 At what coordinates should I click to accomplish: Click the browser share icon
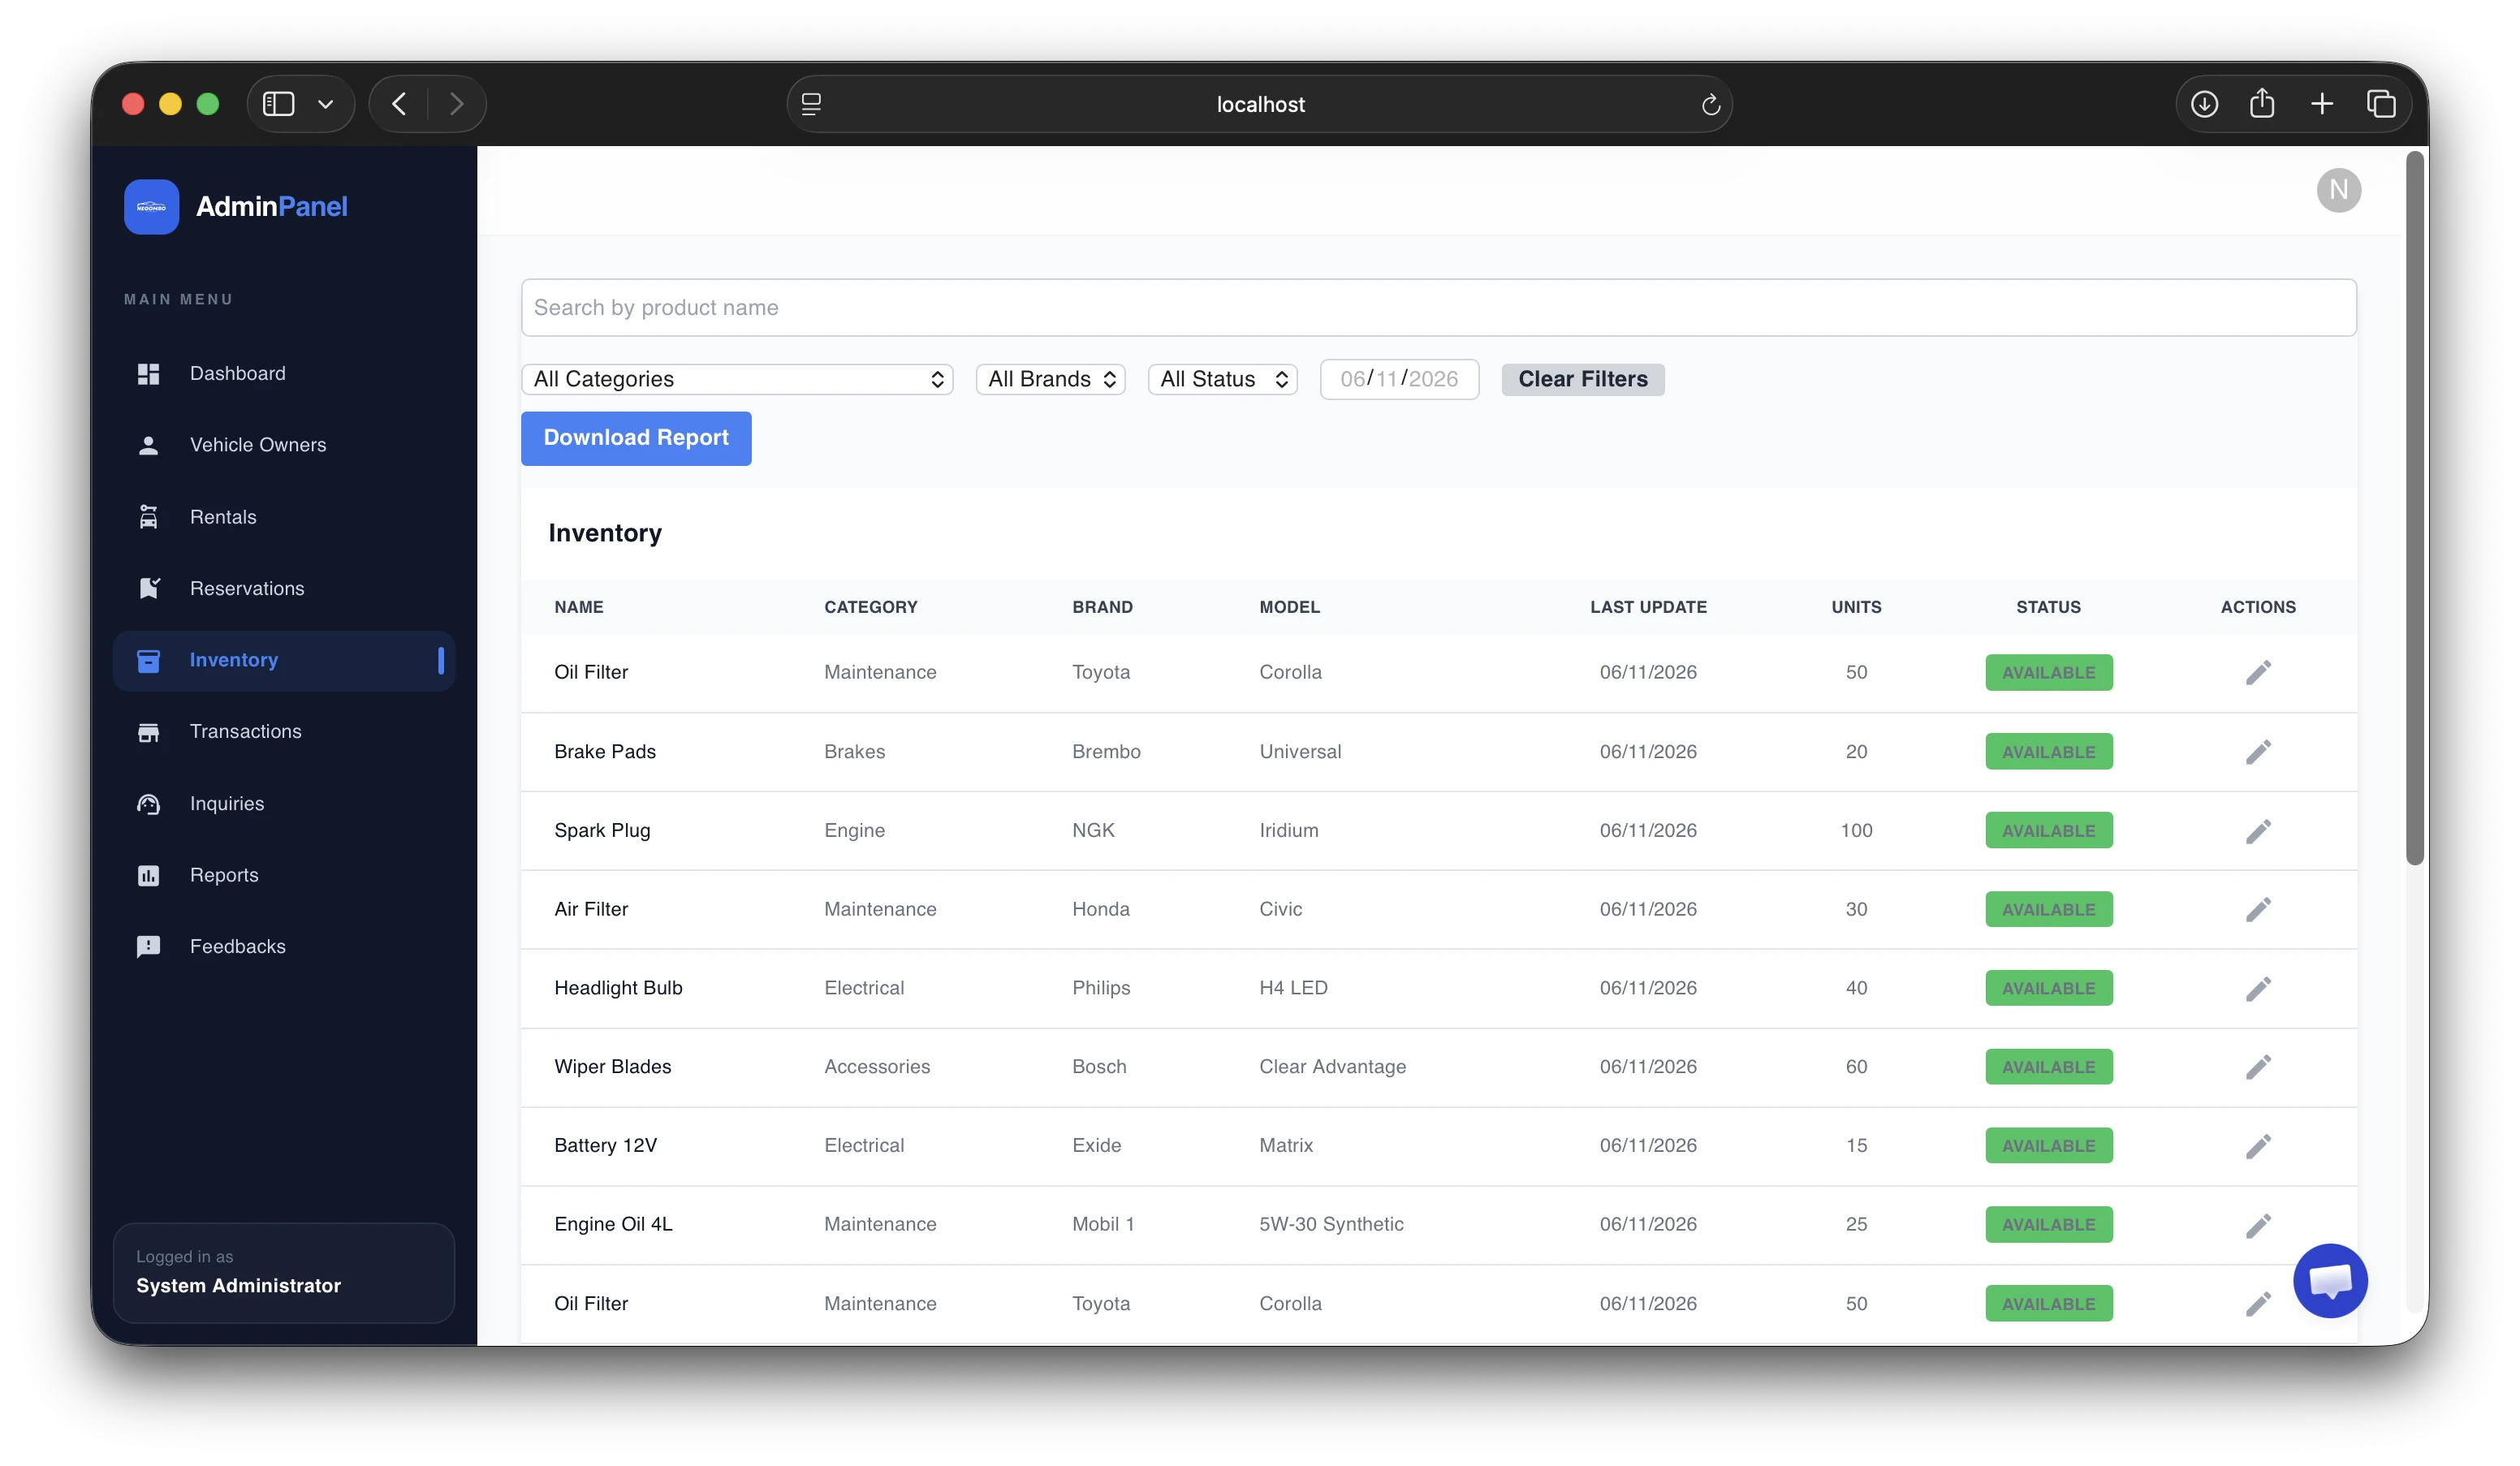pyautogui.click(x=2262, y=103)
